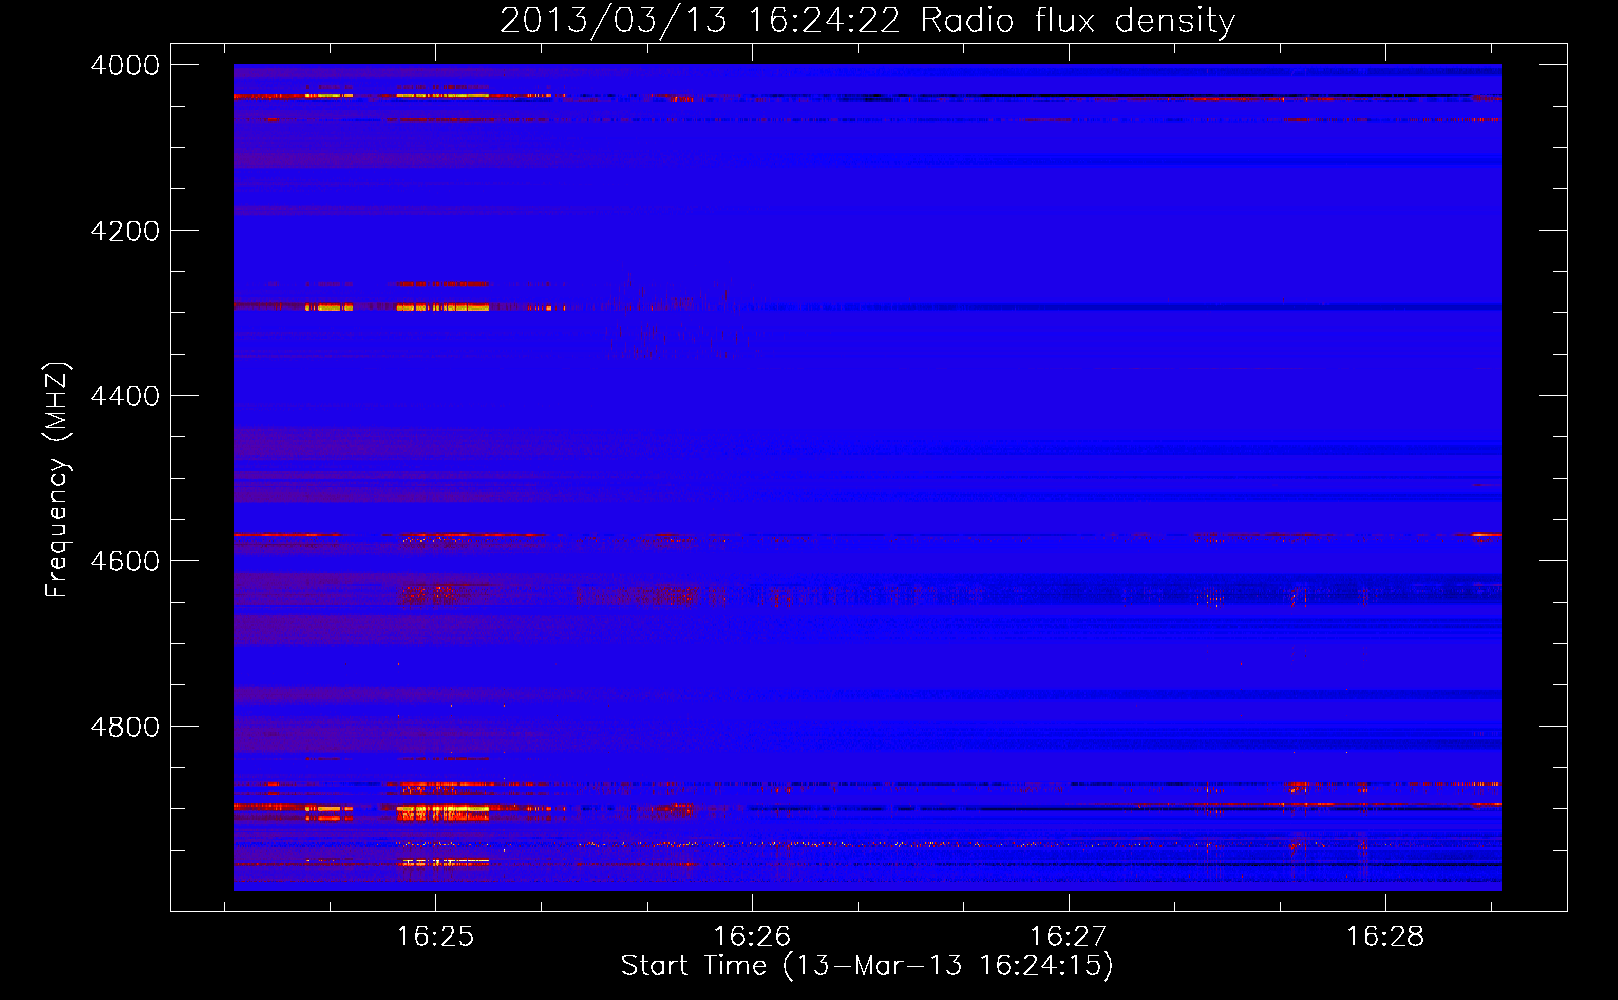Click the 4400 frequency tick label

(x=125, y=396)
